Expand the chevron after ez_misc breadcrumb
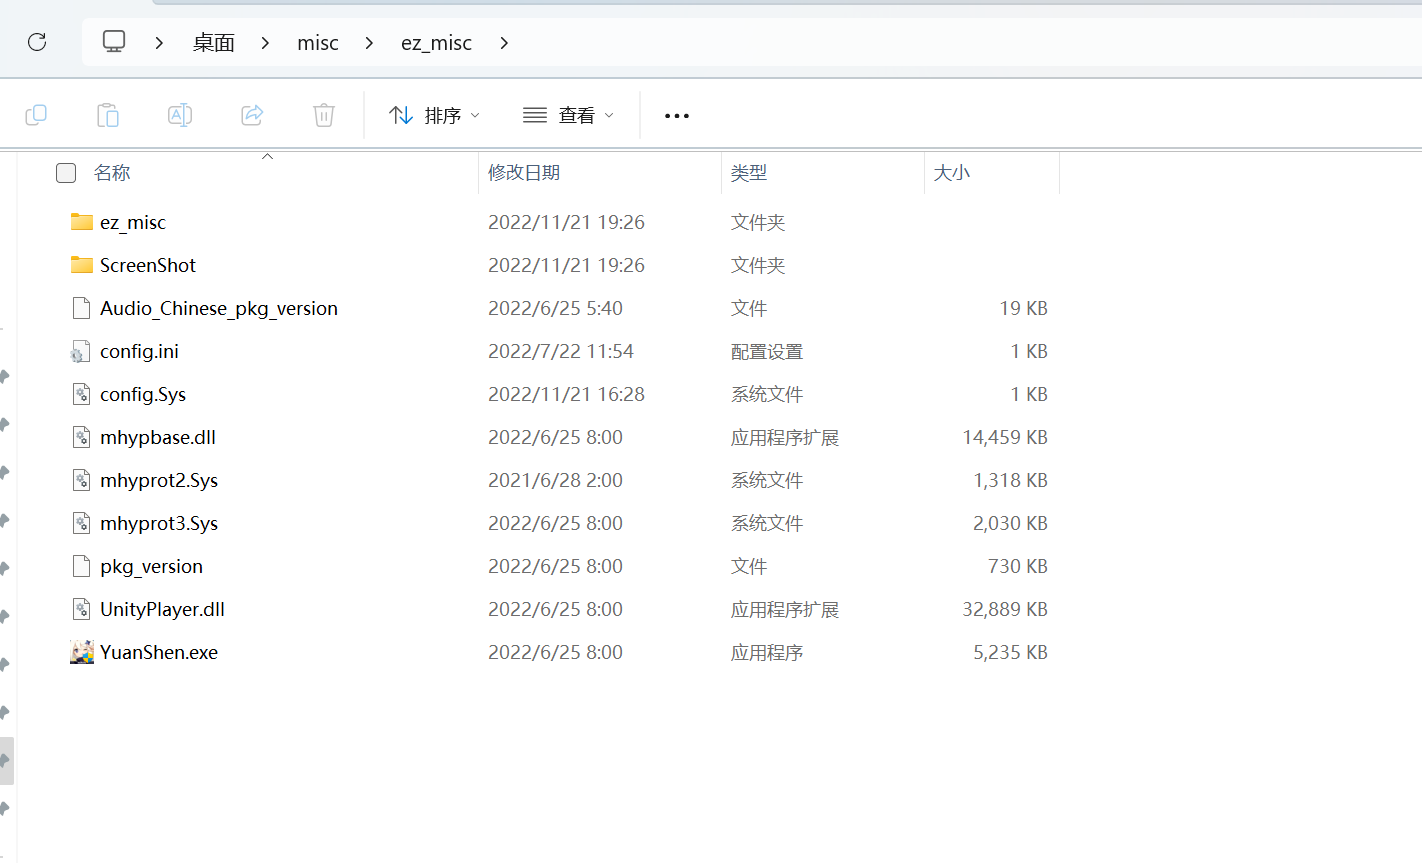 click(504, 43)
